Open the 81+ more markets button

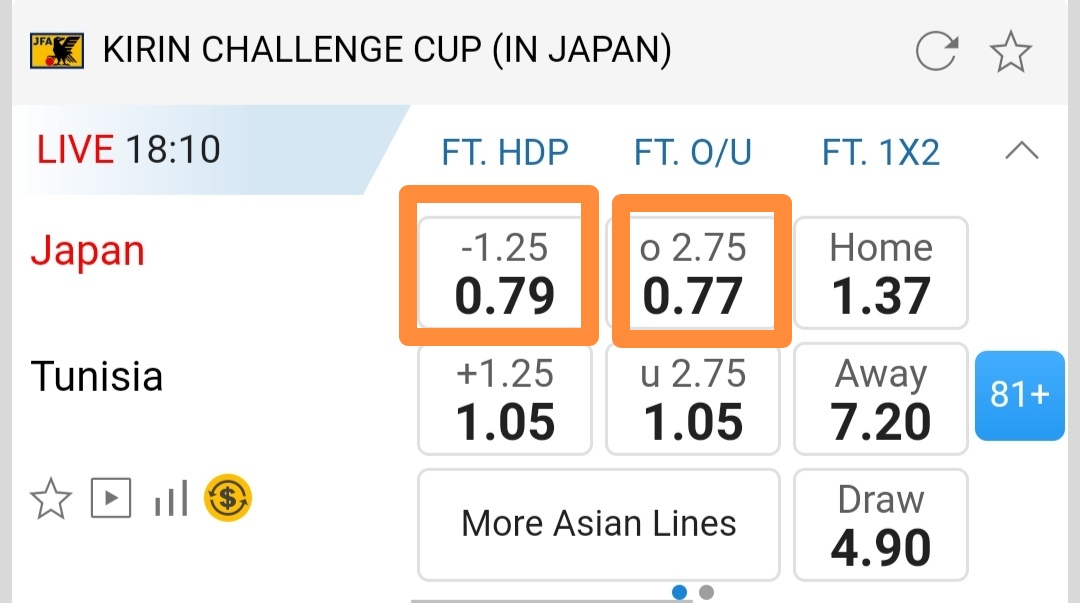click(1019, 396)
